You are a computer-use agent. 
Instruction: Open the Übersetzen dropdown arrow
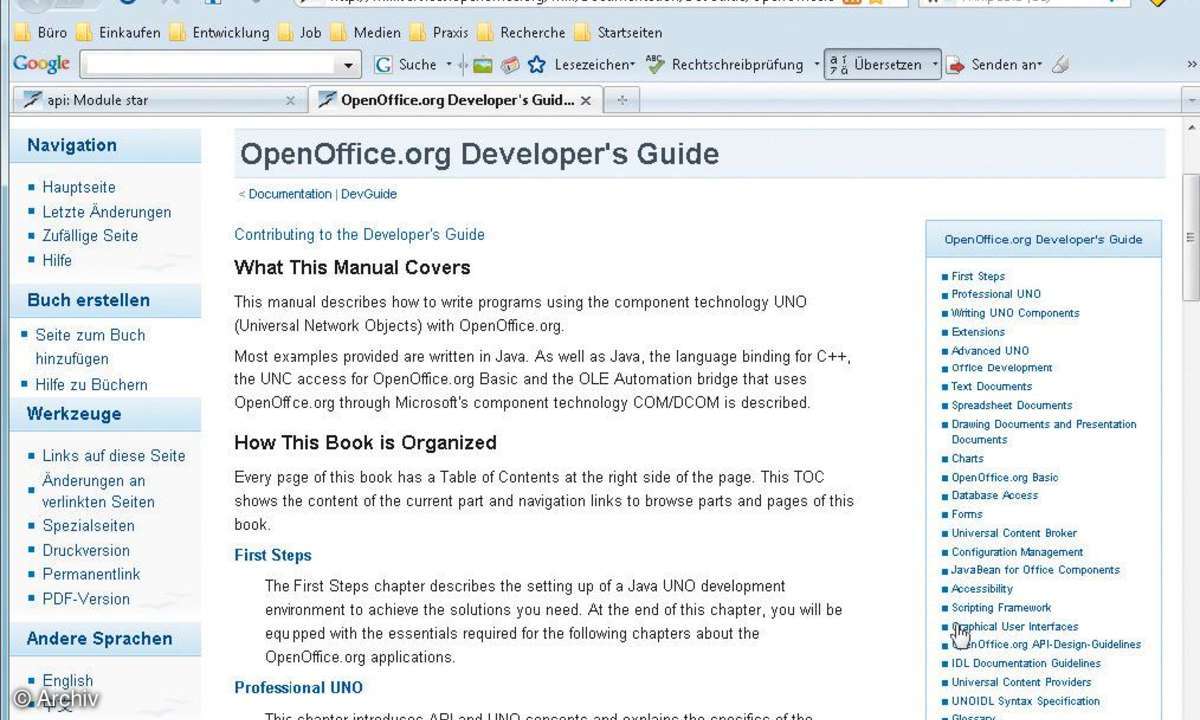coord(935,65)
